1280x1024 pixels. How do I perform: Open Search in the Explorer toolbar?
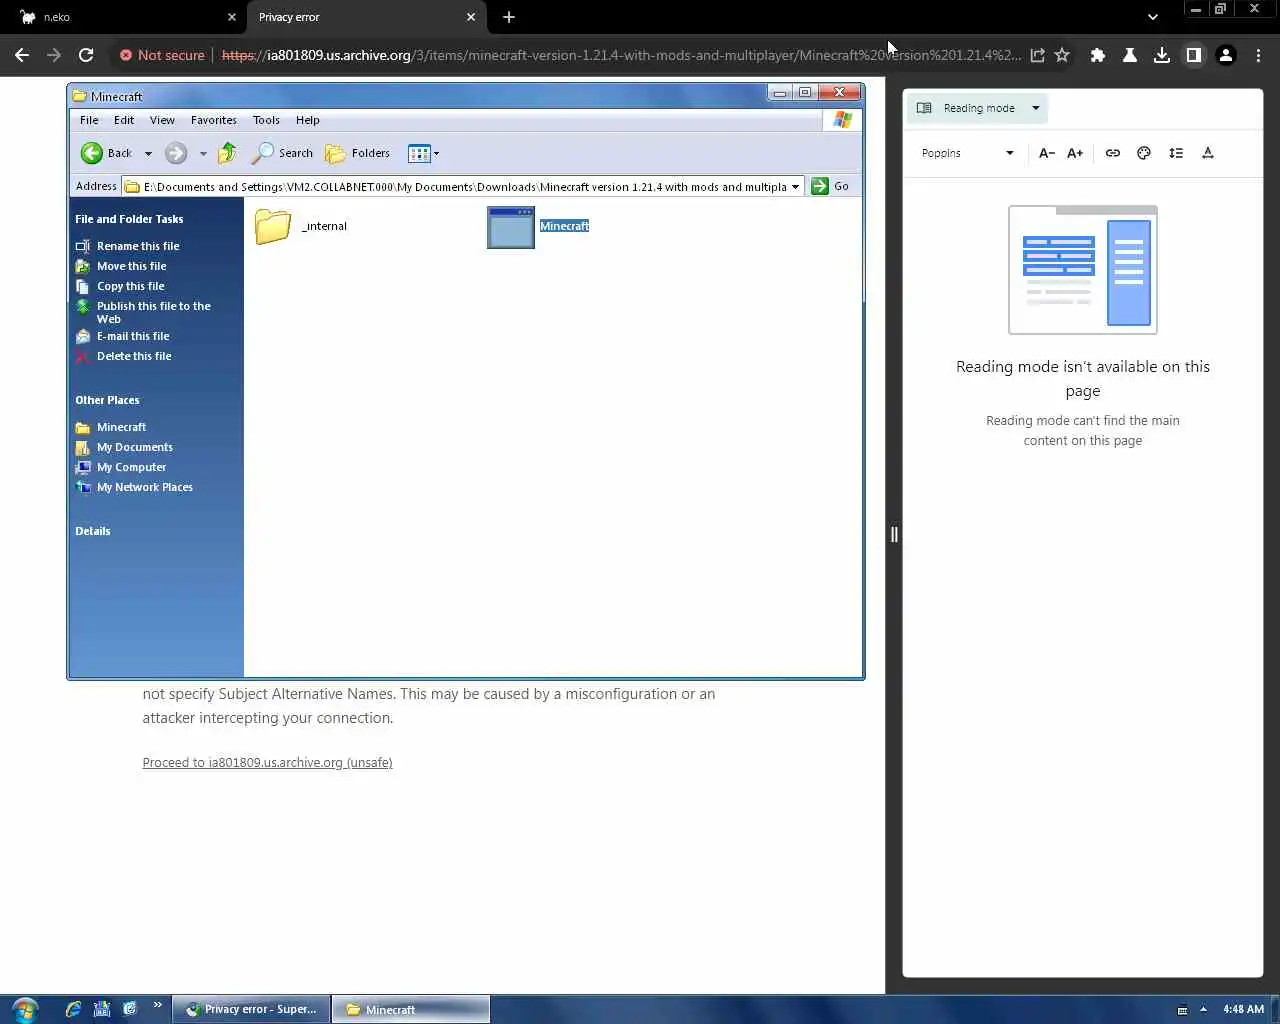coord(283,153)
